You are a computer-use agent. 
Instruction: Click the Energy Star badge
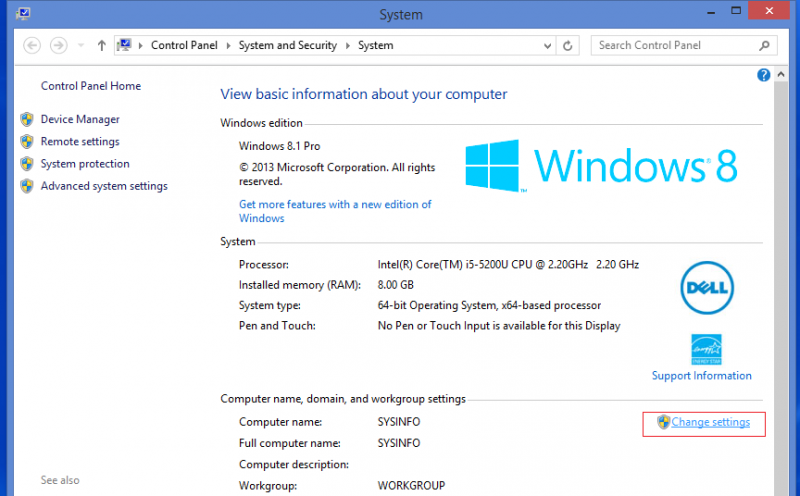[x=706, y=350]
